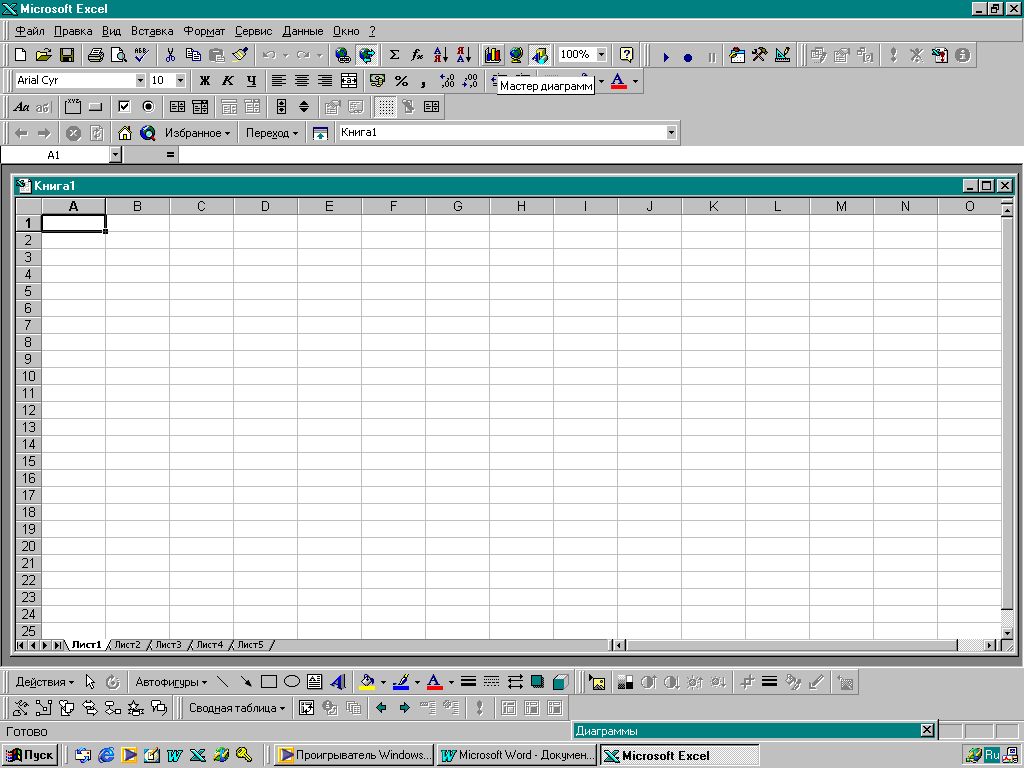The height and width of the screenshot is (768, 1024).
Task: Run macro with the blue play icon
Action: point(665,57)
